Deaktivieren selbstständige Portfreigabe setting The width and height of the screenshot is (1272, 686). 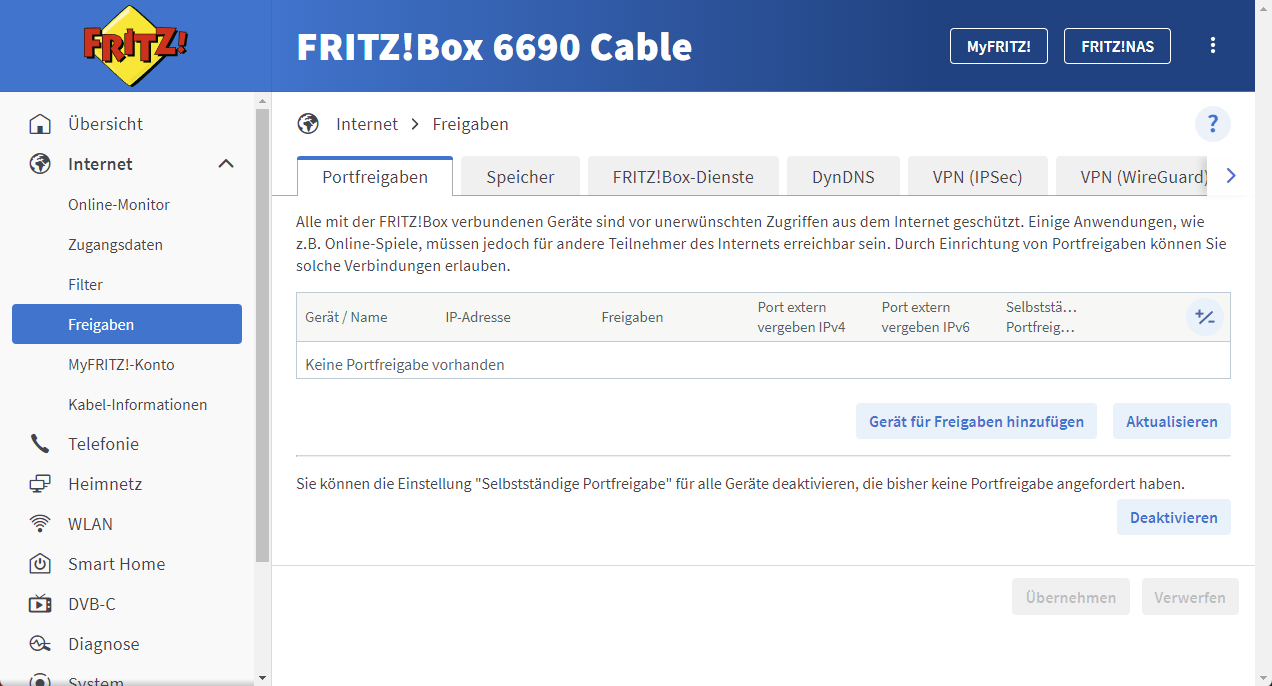[1173, 517]
